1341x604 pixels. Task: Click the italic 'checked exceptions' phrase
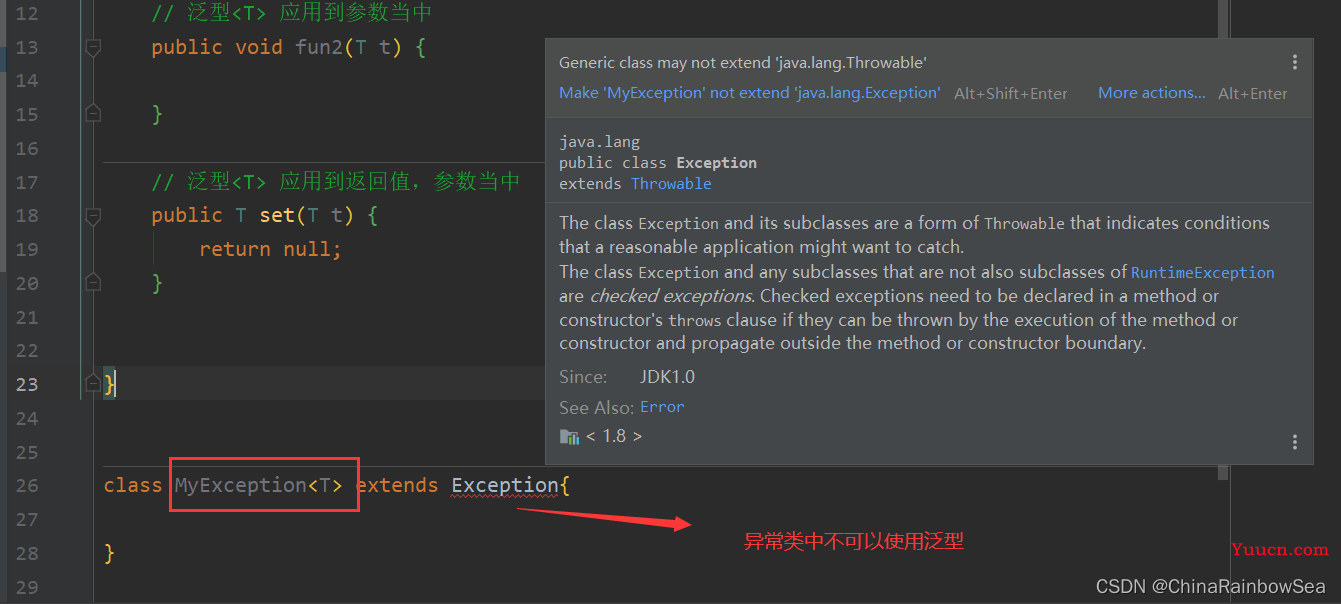(x=670, y=296)
